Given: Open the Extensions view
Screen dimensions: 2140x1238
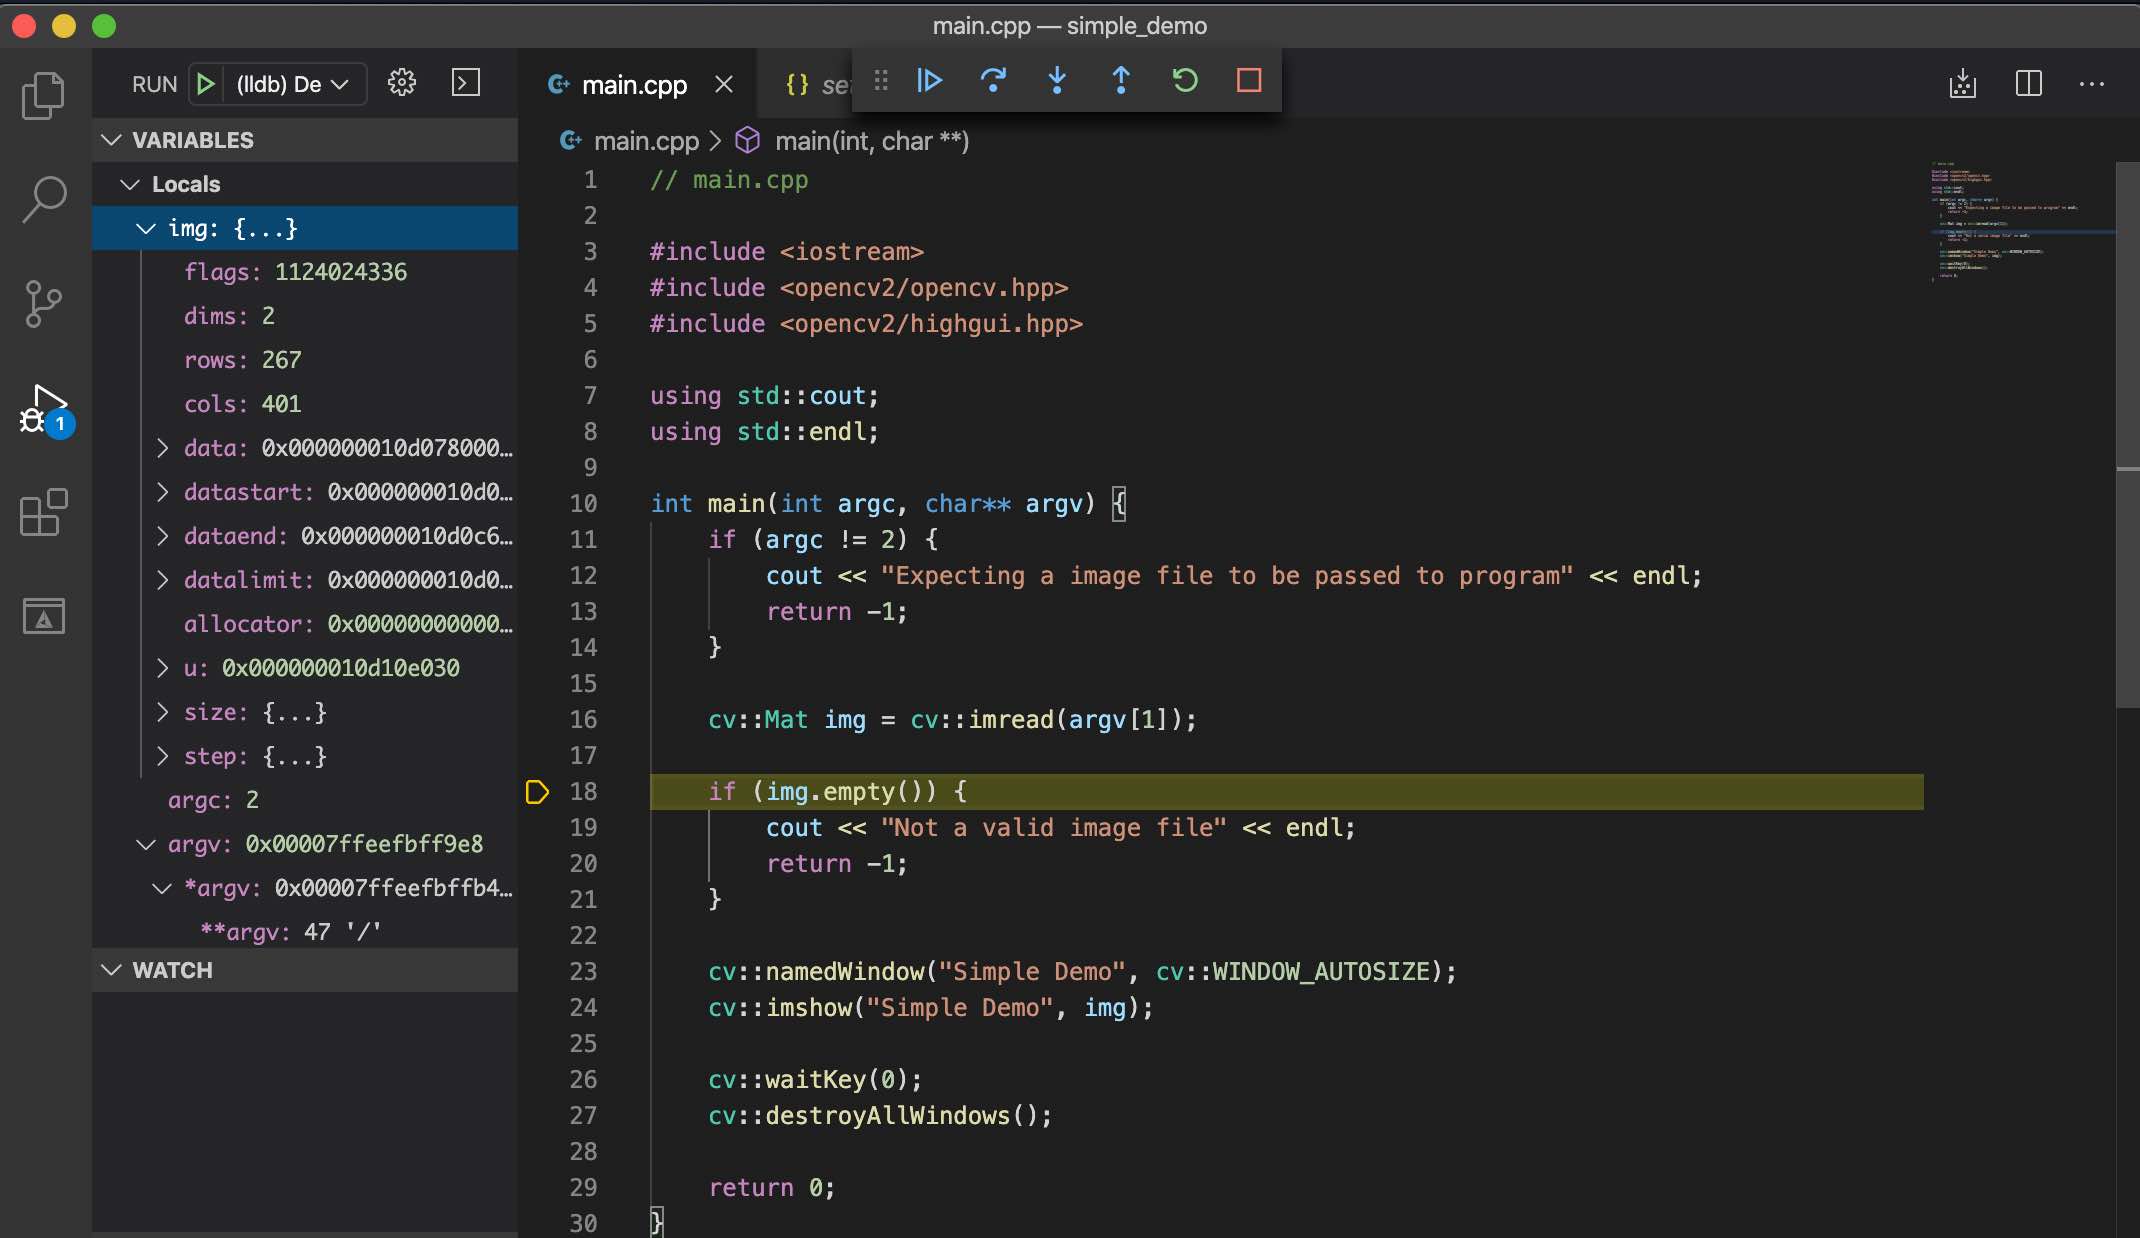Looking at the screenshot, I should pyautogui.click(x=43, y=513).
